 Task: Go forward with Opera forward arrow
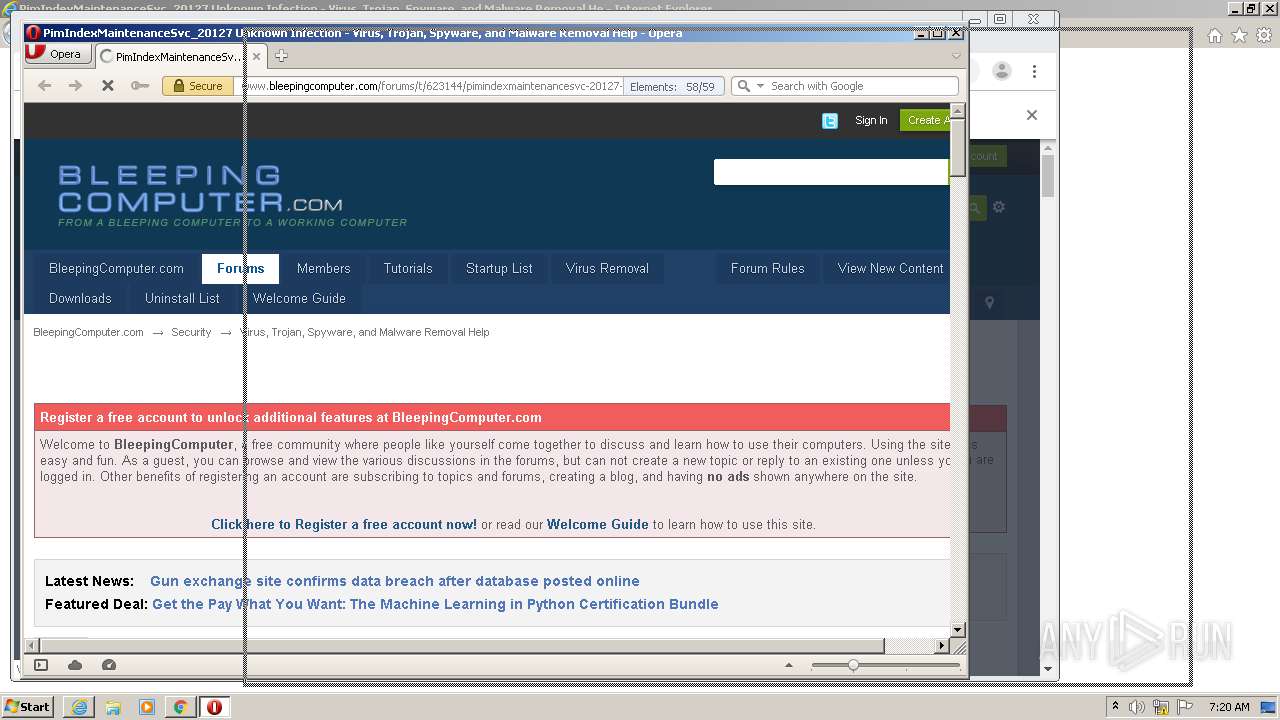tap(76, 86)
